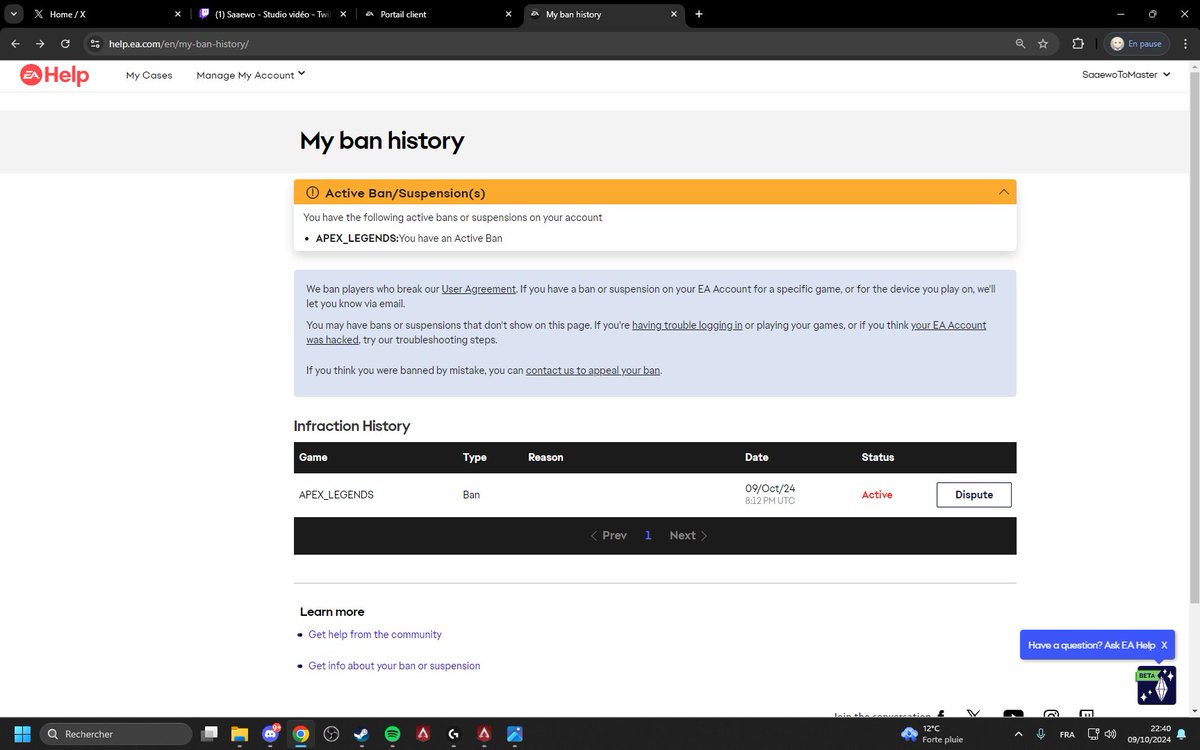
Task: Open OBS Studio from the taskbar
Action: 331,733
